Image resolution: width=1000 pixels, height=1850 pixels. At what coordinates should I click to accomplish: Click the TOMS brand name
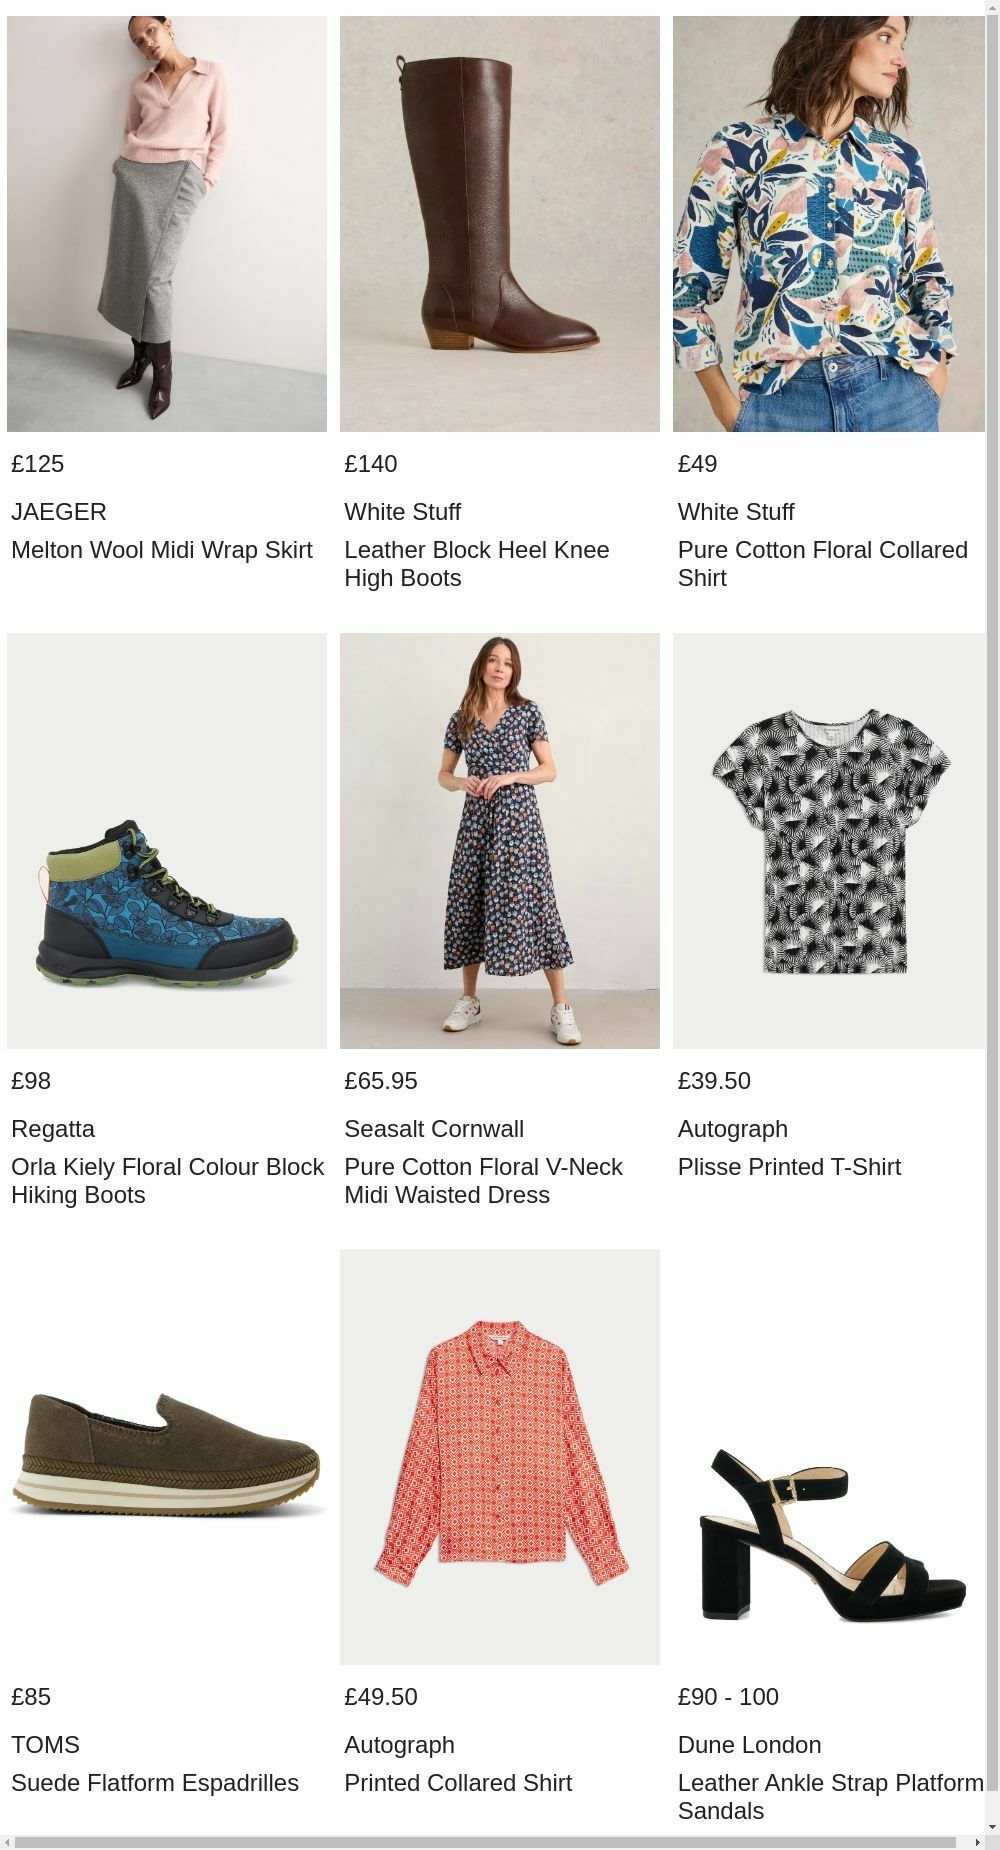tap(46, 1745)
